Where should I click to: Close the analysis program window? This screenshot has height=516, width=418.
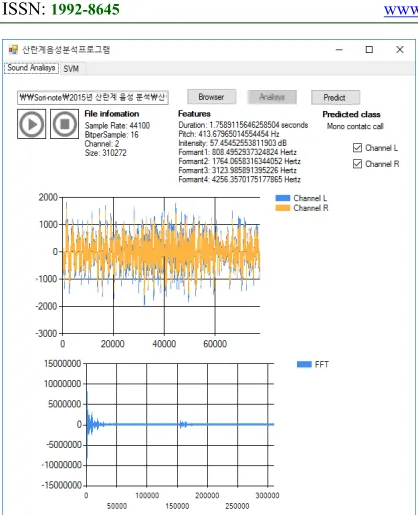[x=400, y=50]
